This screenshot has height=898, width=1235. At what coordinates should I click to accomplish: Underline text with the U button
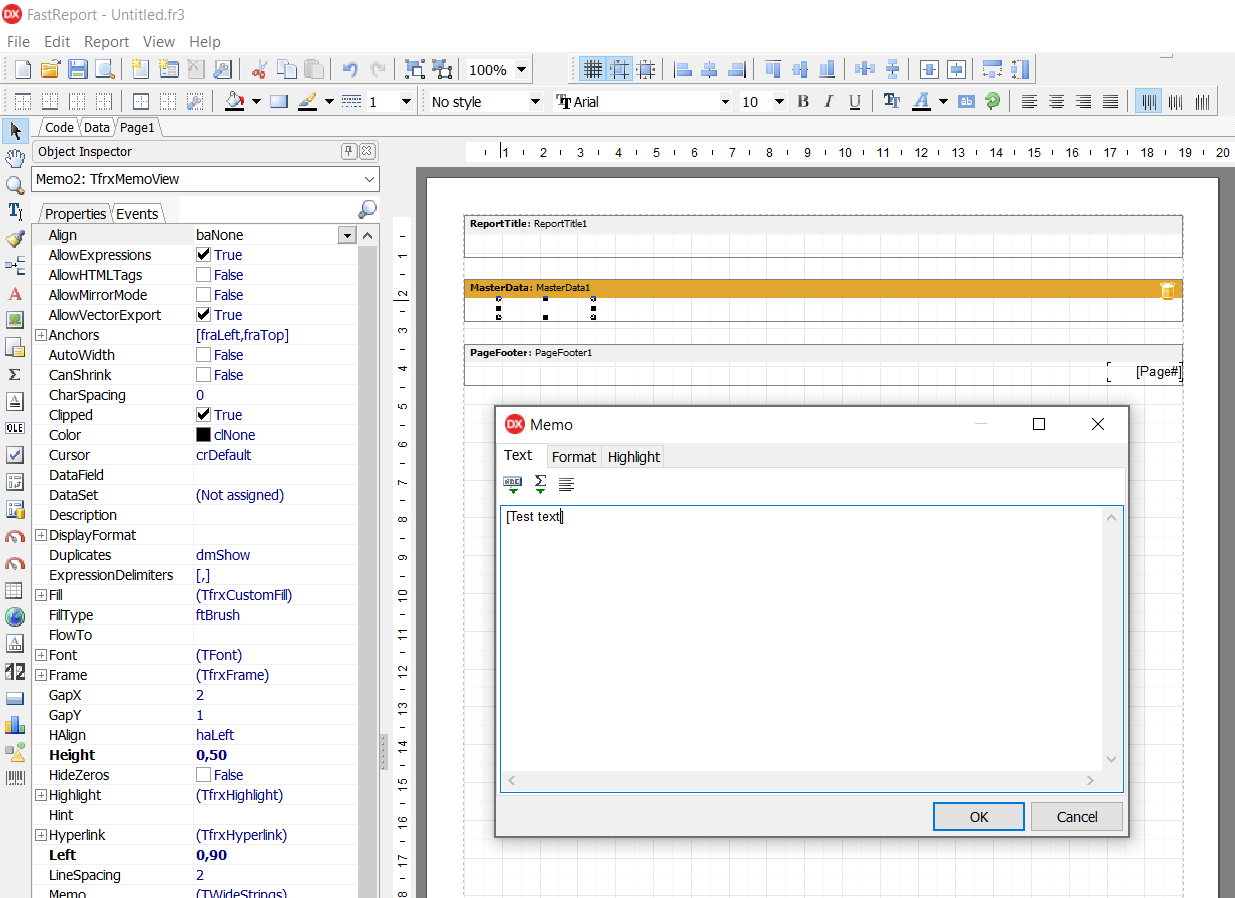854,101
